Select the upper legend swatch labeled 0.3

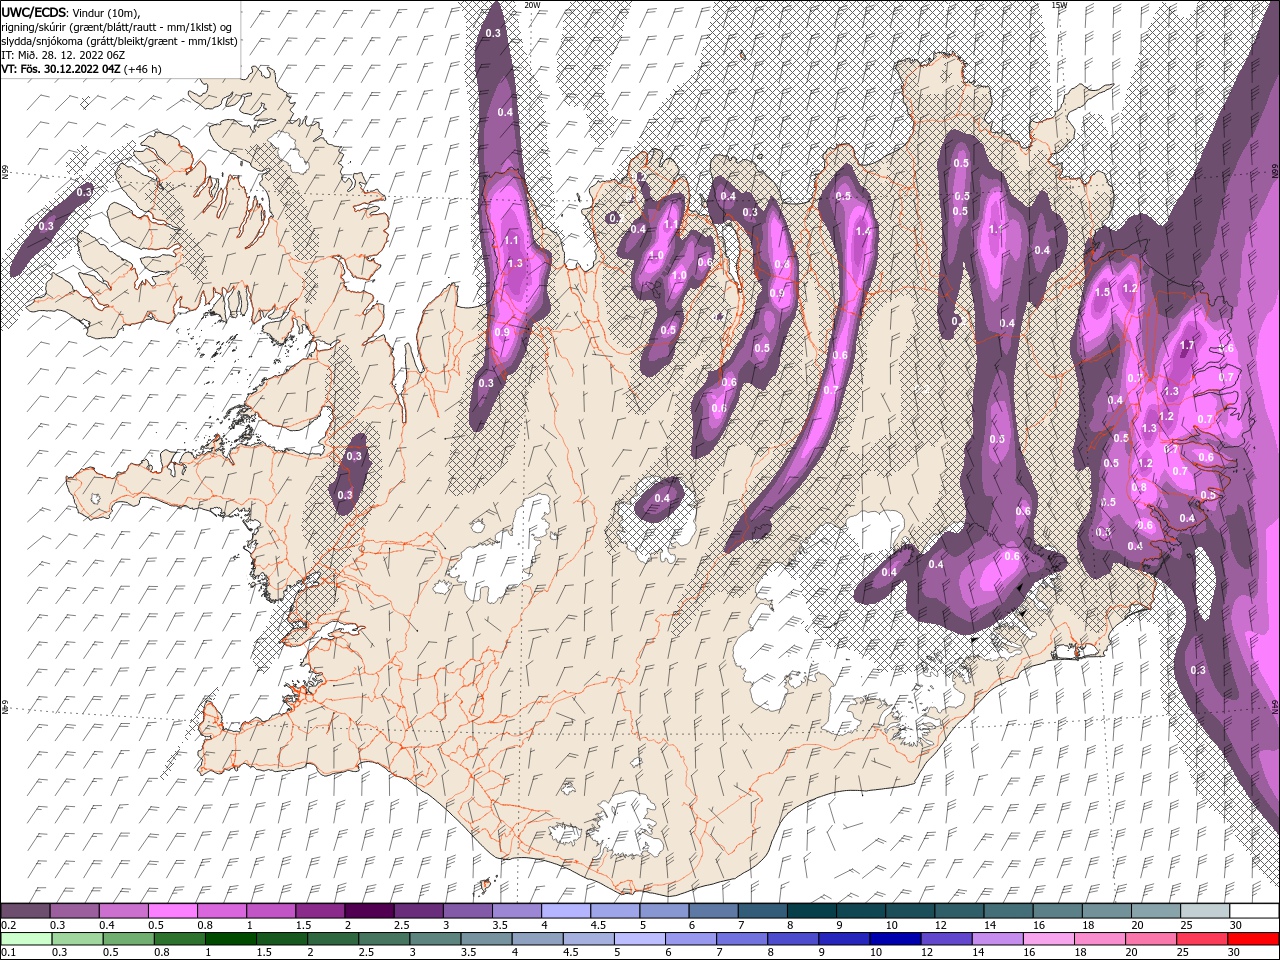point(74,911)
